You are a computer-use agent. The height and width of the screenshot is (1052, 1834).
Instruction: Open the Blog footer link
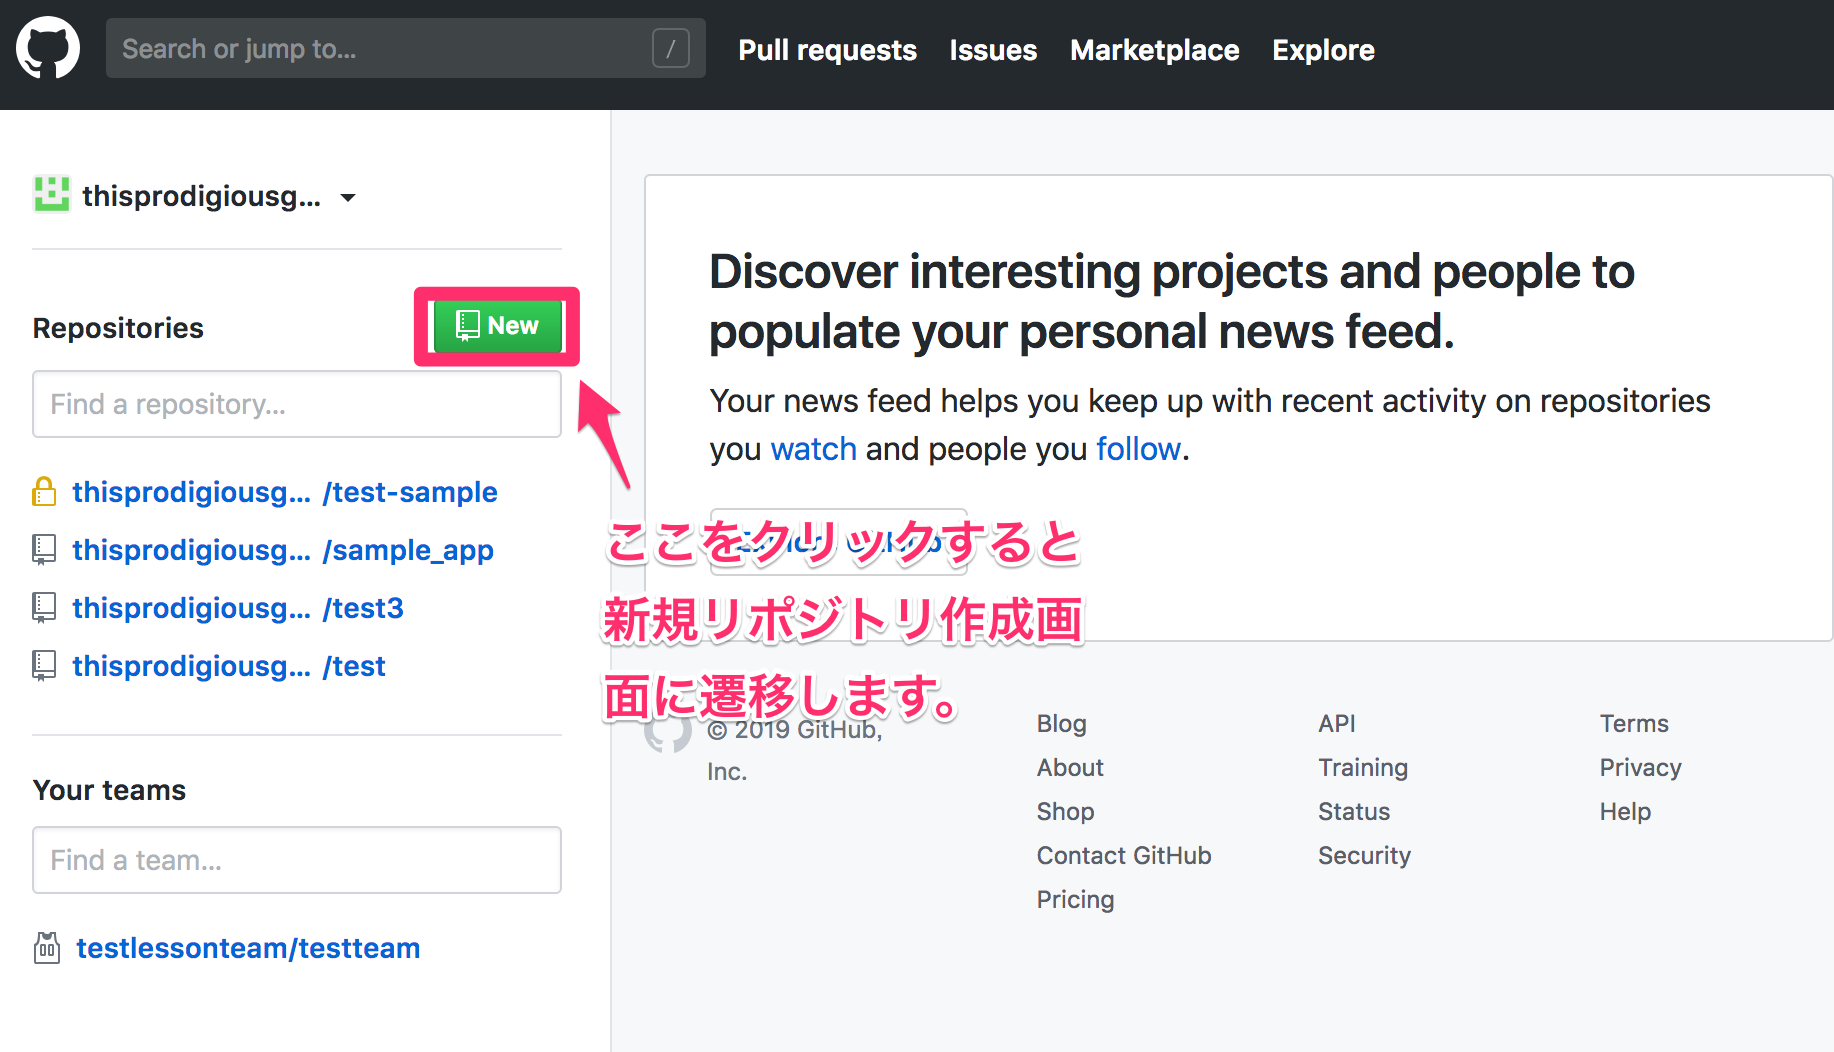tap(1061, 724)
